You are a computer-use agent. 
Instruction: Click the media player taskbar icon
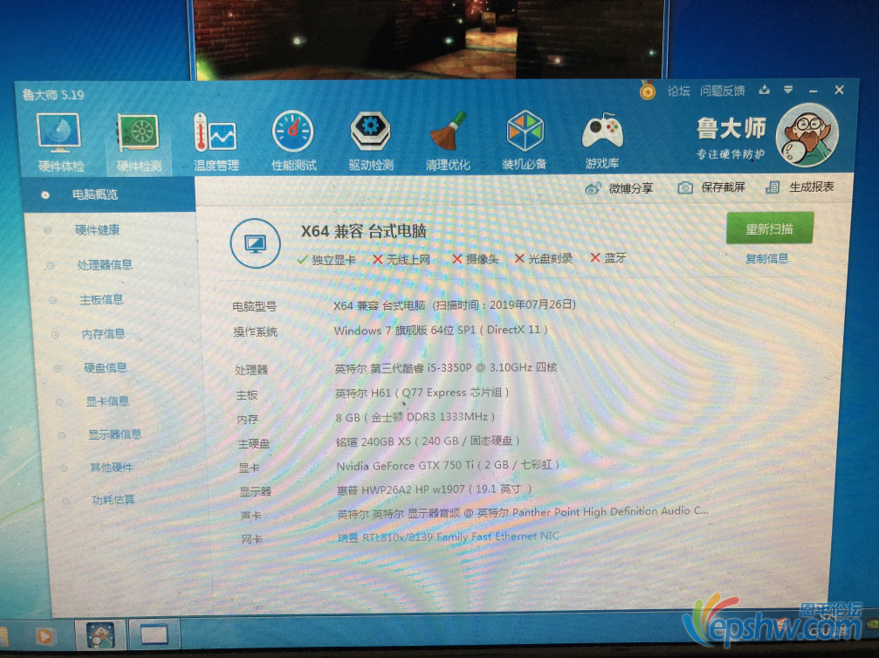tap(45, 636)
